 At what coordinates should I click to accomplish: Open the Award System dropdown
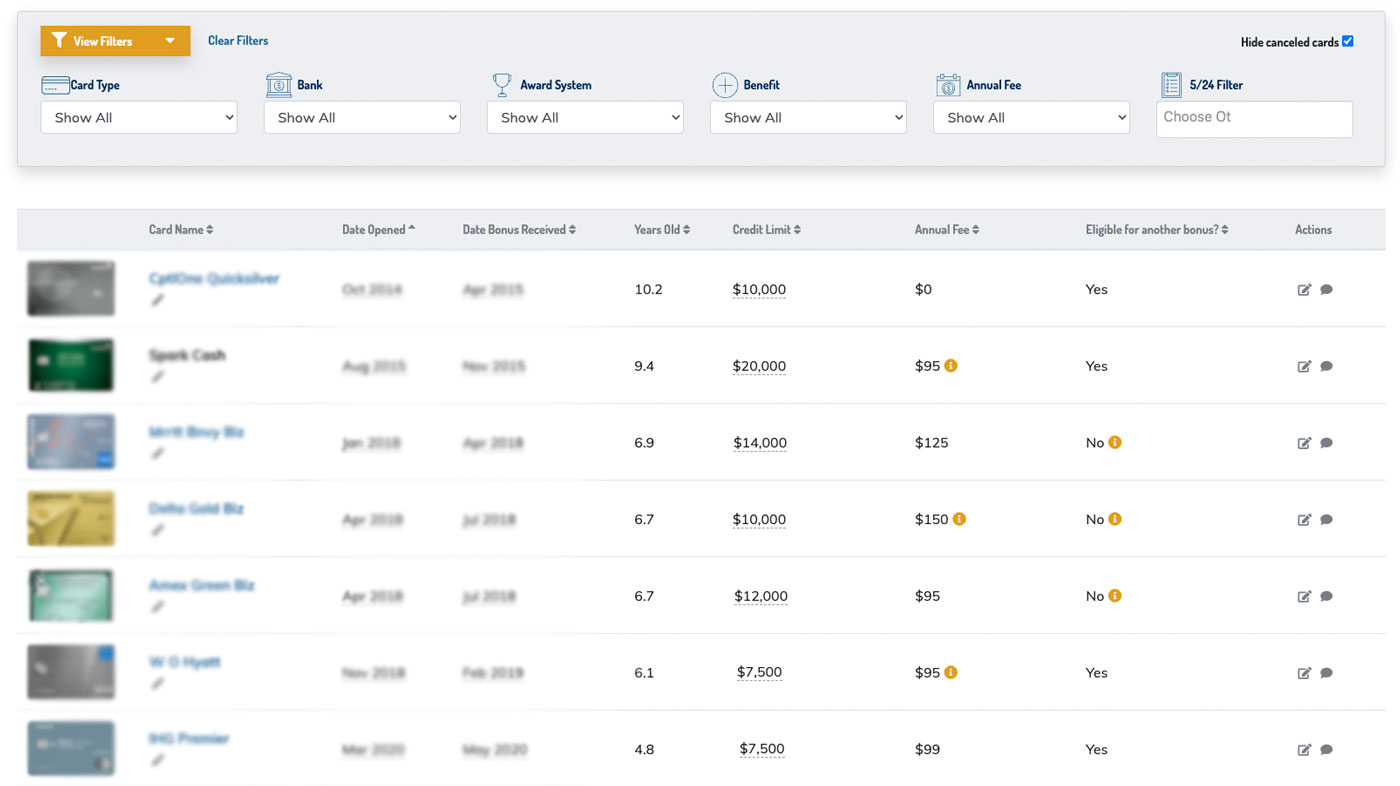click(584, 117)
